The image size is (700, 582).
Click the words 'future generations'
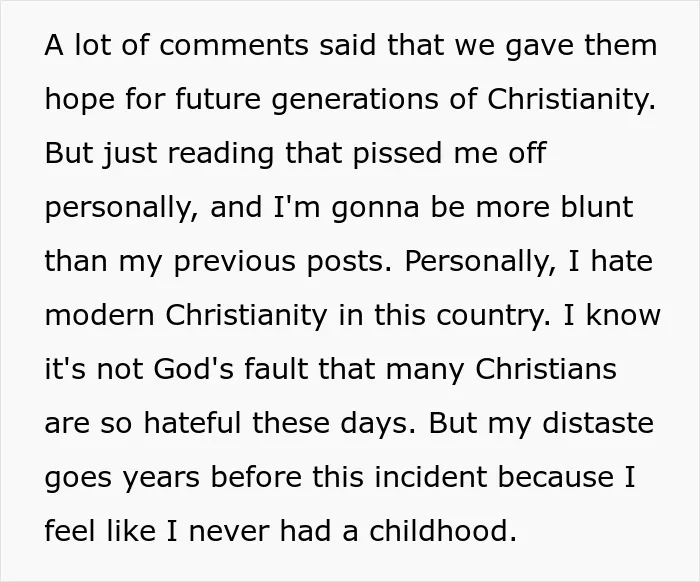pyautogui.click(x=307, y=99)
